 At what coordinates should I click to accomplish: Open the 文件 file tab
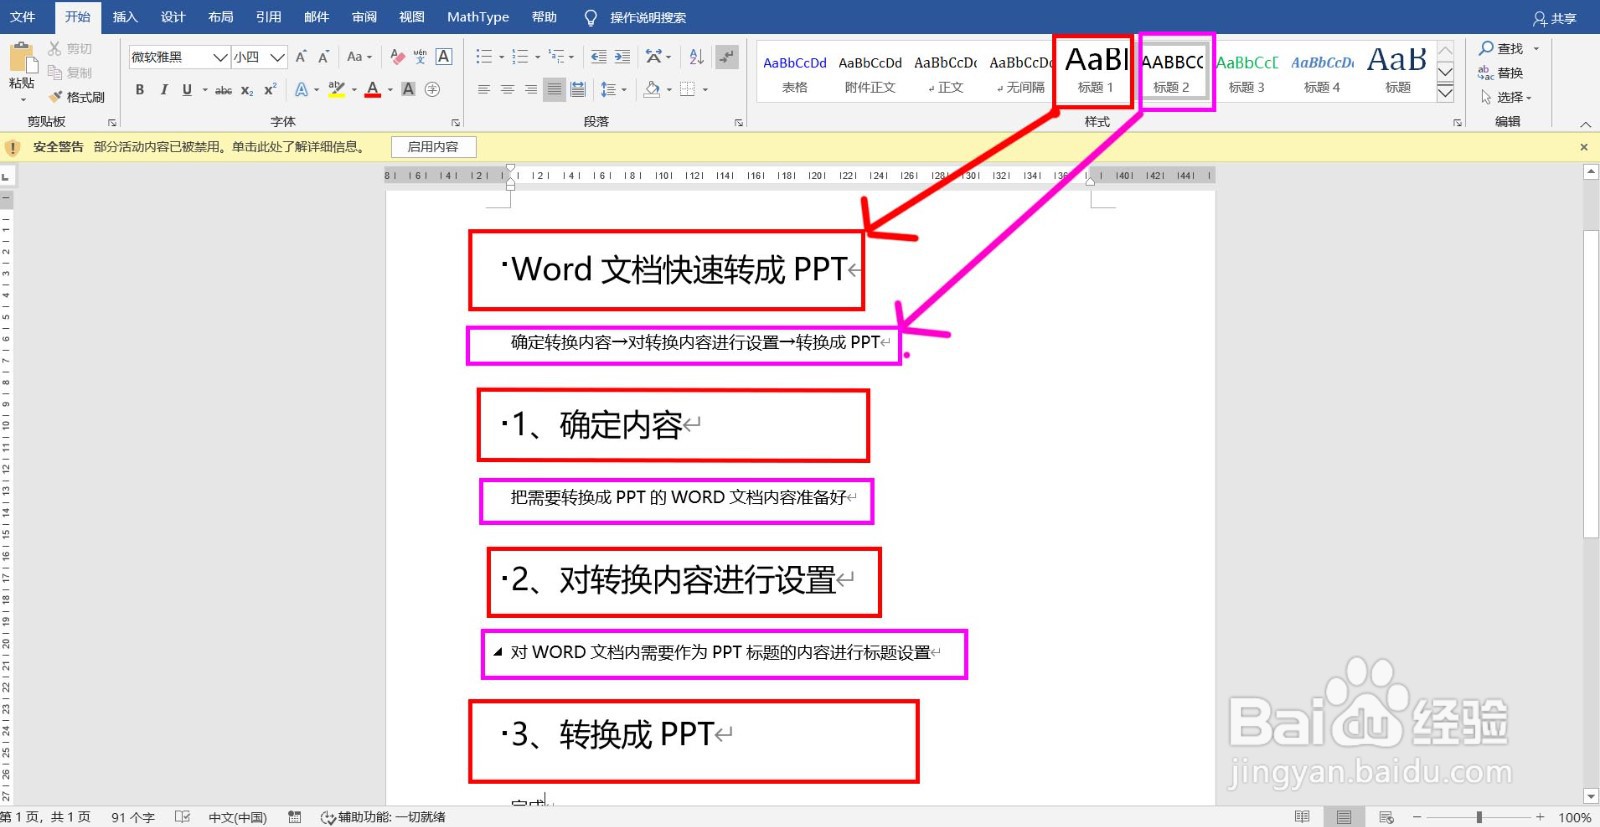[22, 17]
